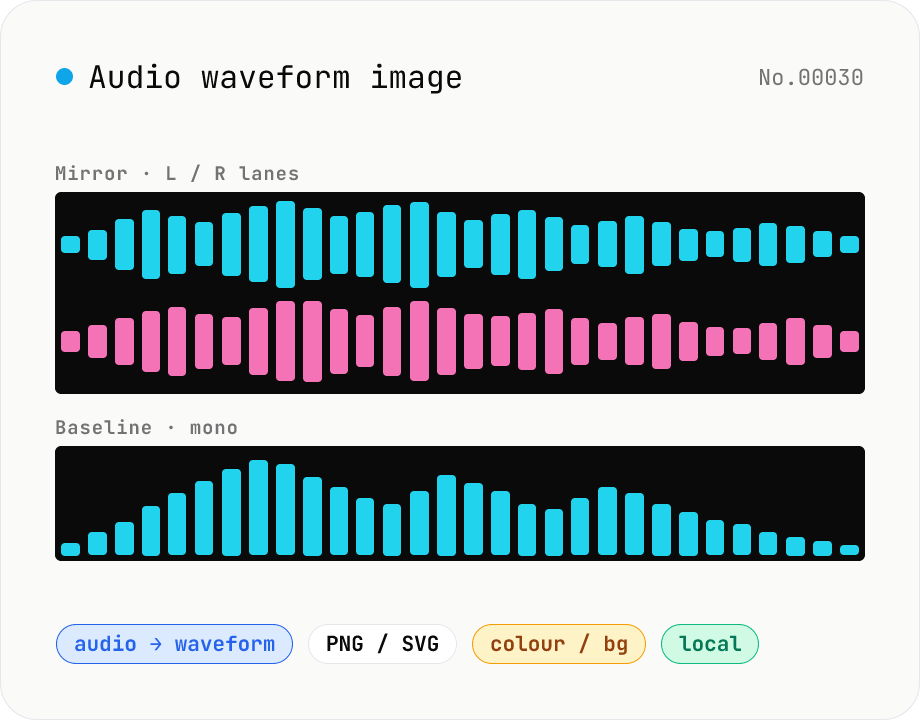Viewport: 920px width, 720px height.
Task: Click the blue dot beside the title
Action: [65, 77]
